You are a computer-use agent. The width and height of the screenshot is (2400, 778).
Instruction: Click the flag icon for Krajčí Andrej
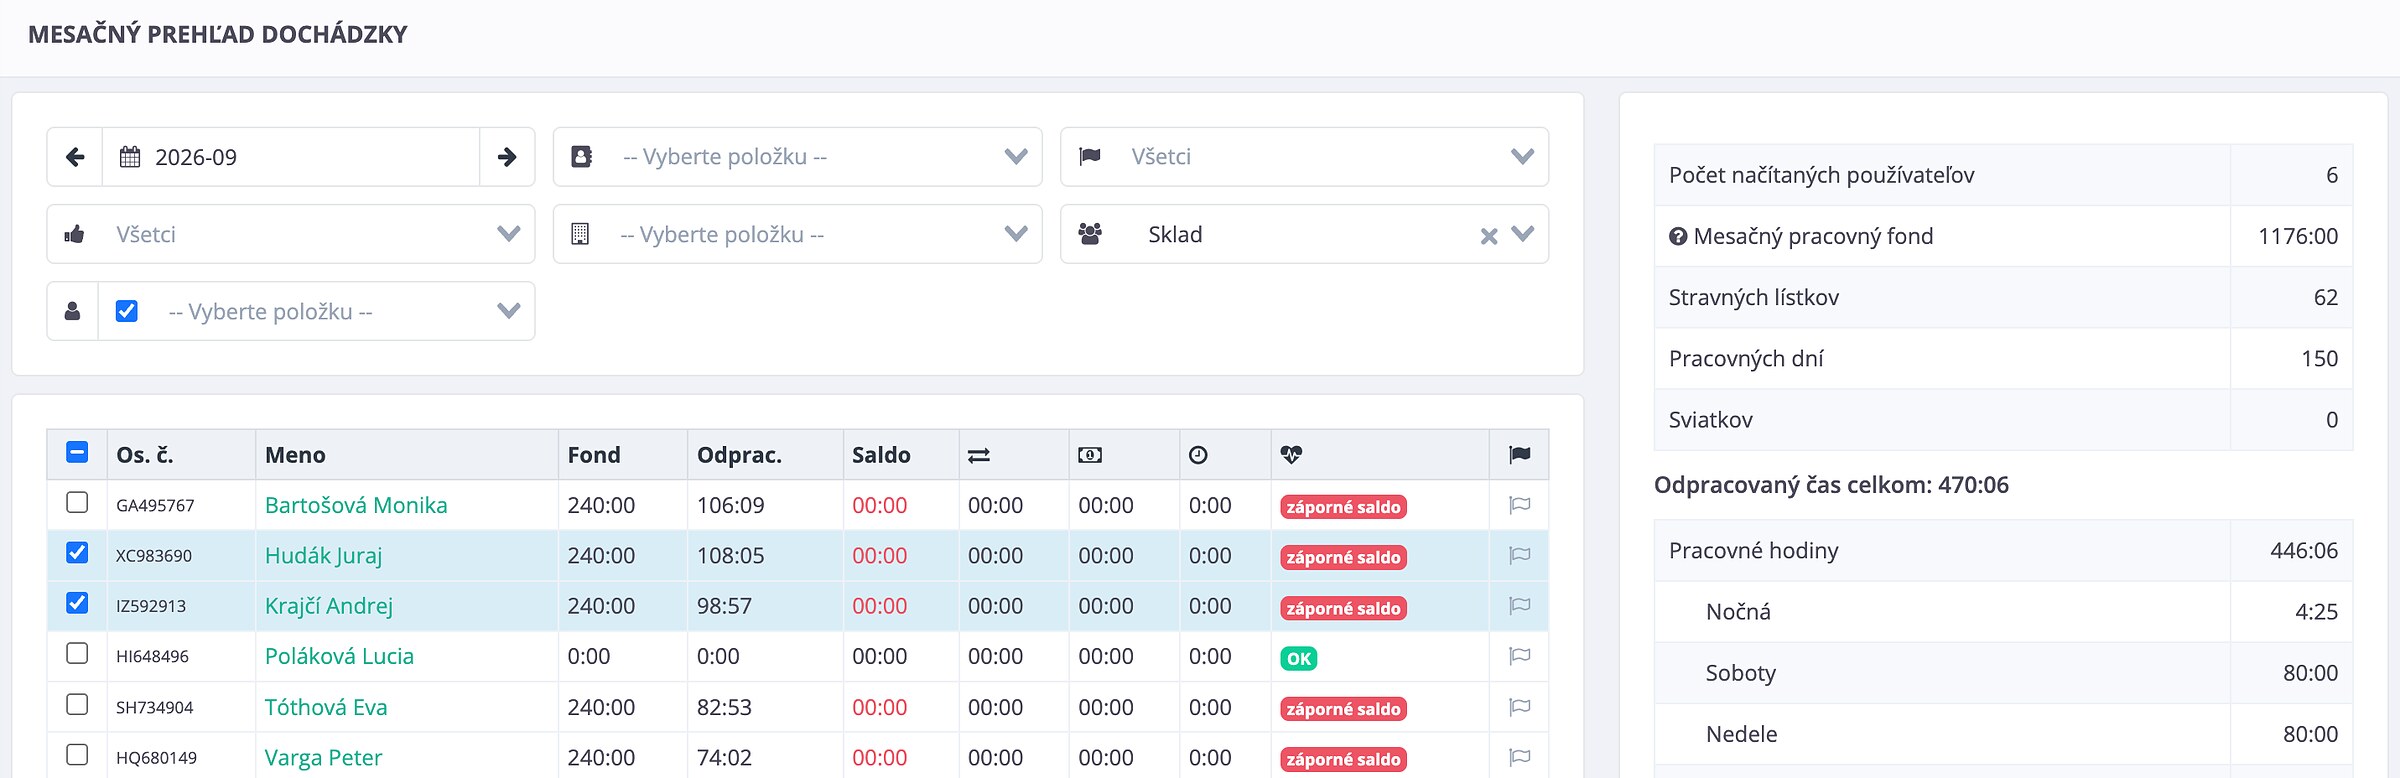[x=1520, y=606]
